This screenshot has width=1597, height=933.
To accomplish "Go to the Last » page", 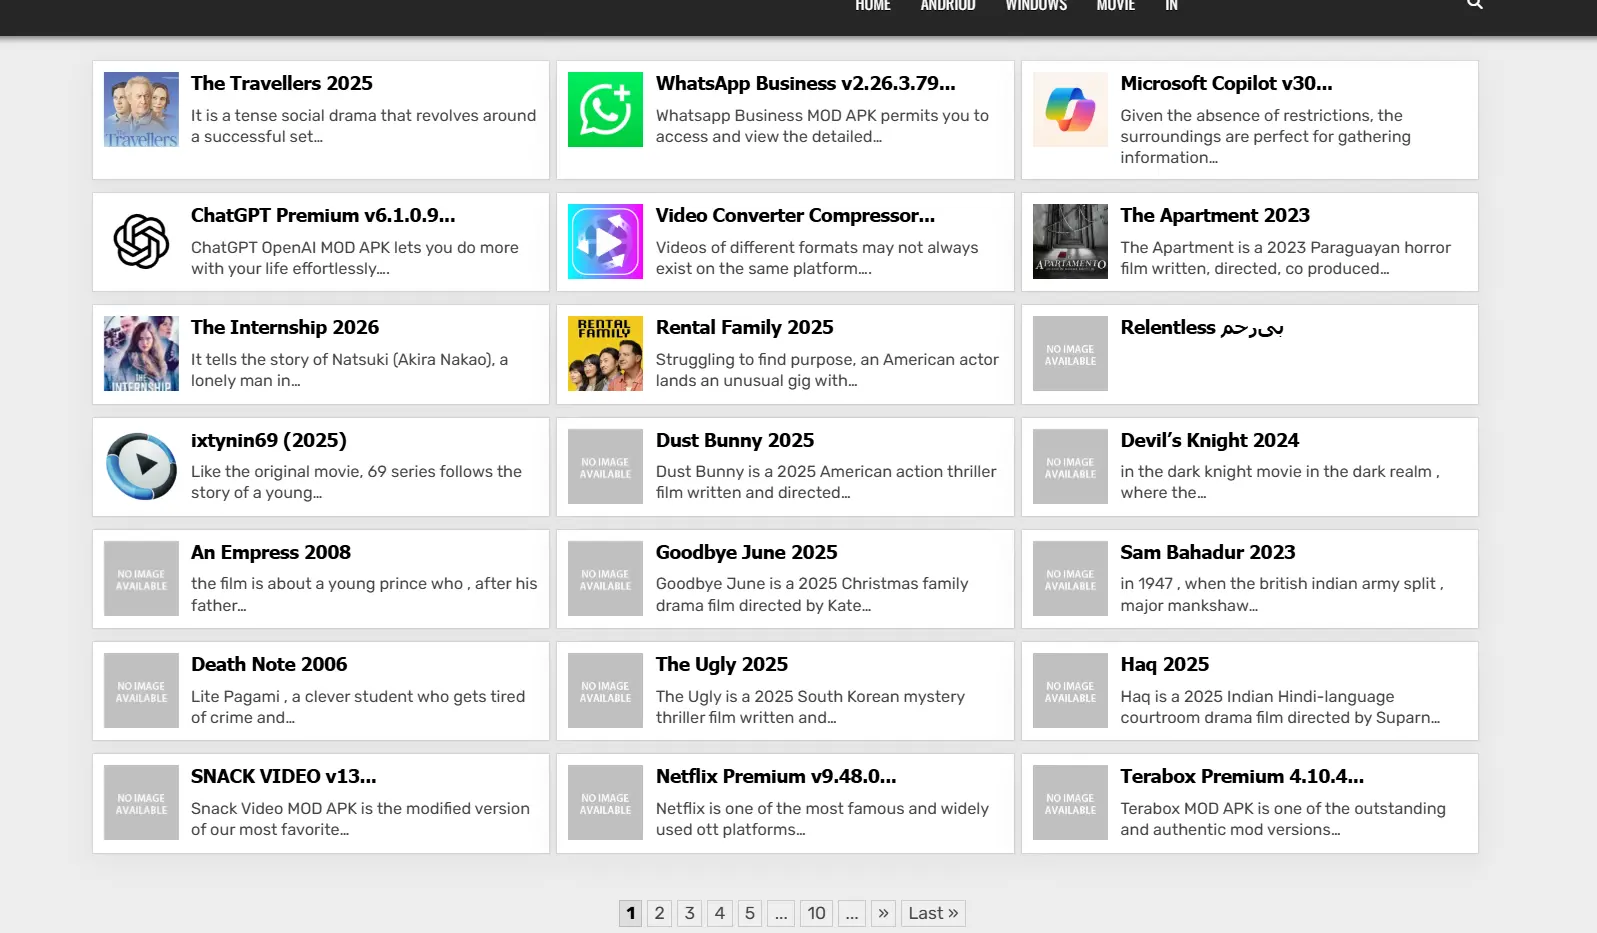I will [x=933, y=913].
